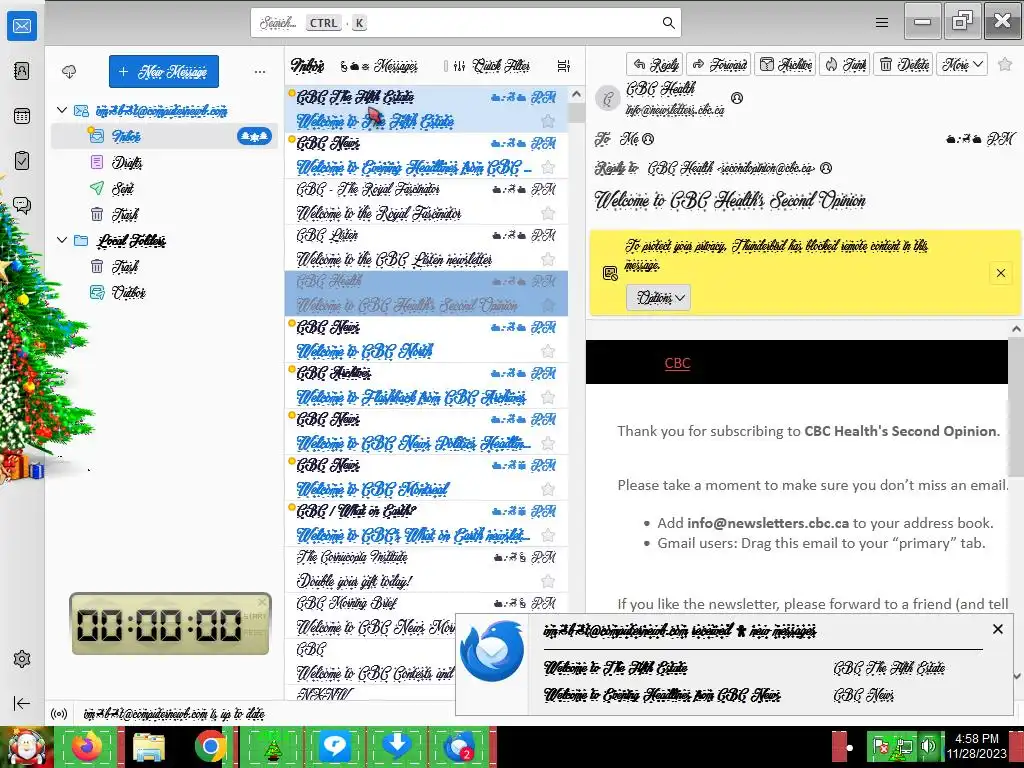Star CBC Listen newsletter message
Viewport: 1024px width, 768px height.
(548, 259)
